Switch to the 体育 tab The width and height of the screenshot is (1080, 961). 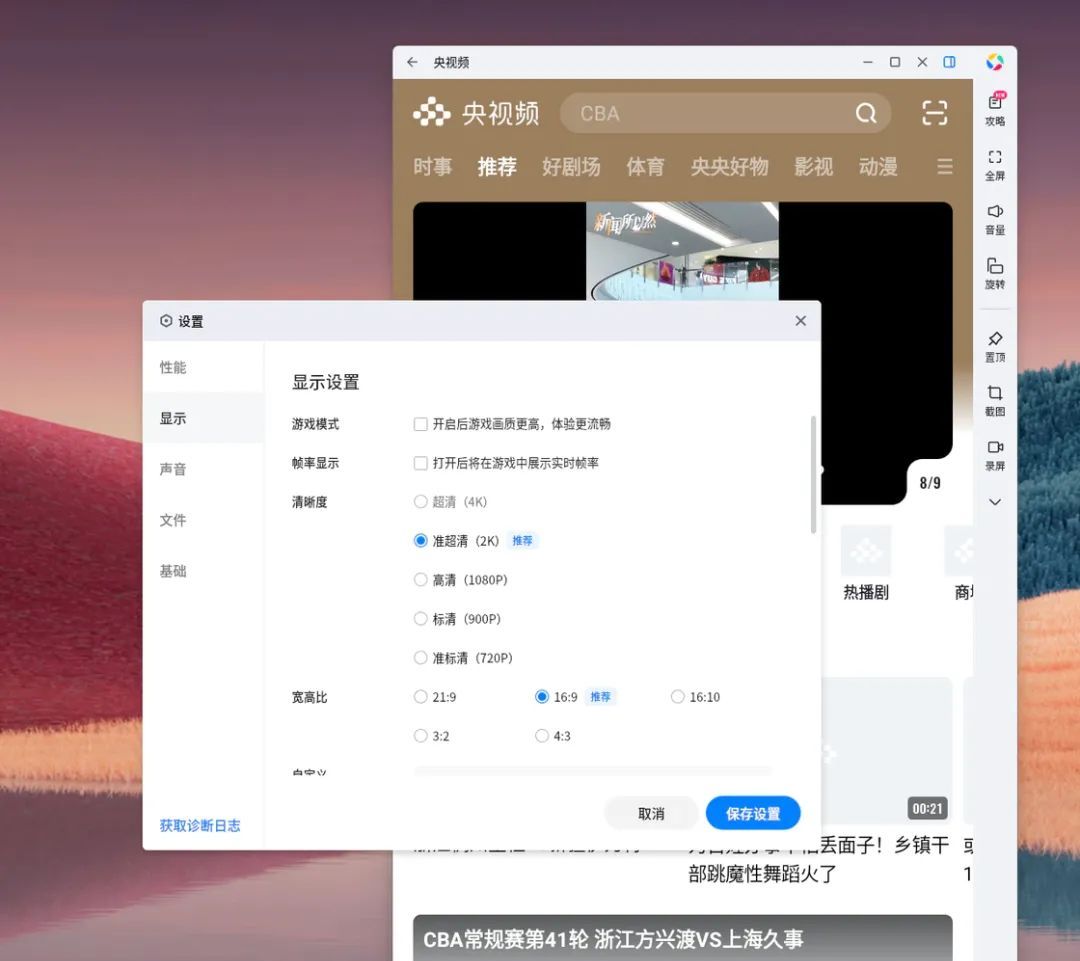pyautogui.click(x=645, y=166)
